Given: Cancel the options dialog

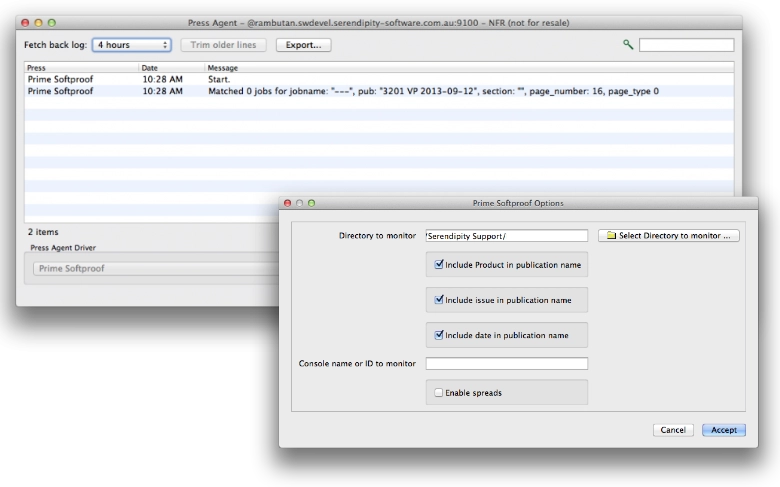Looking at the screenshot, I should (673, 430).
